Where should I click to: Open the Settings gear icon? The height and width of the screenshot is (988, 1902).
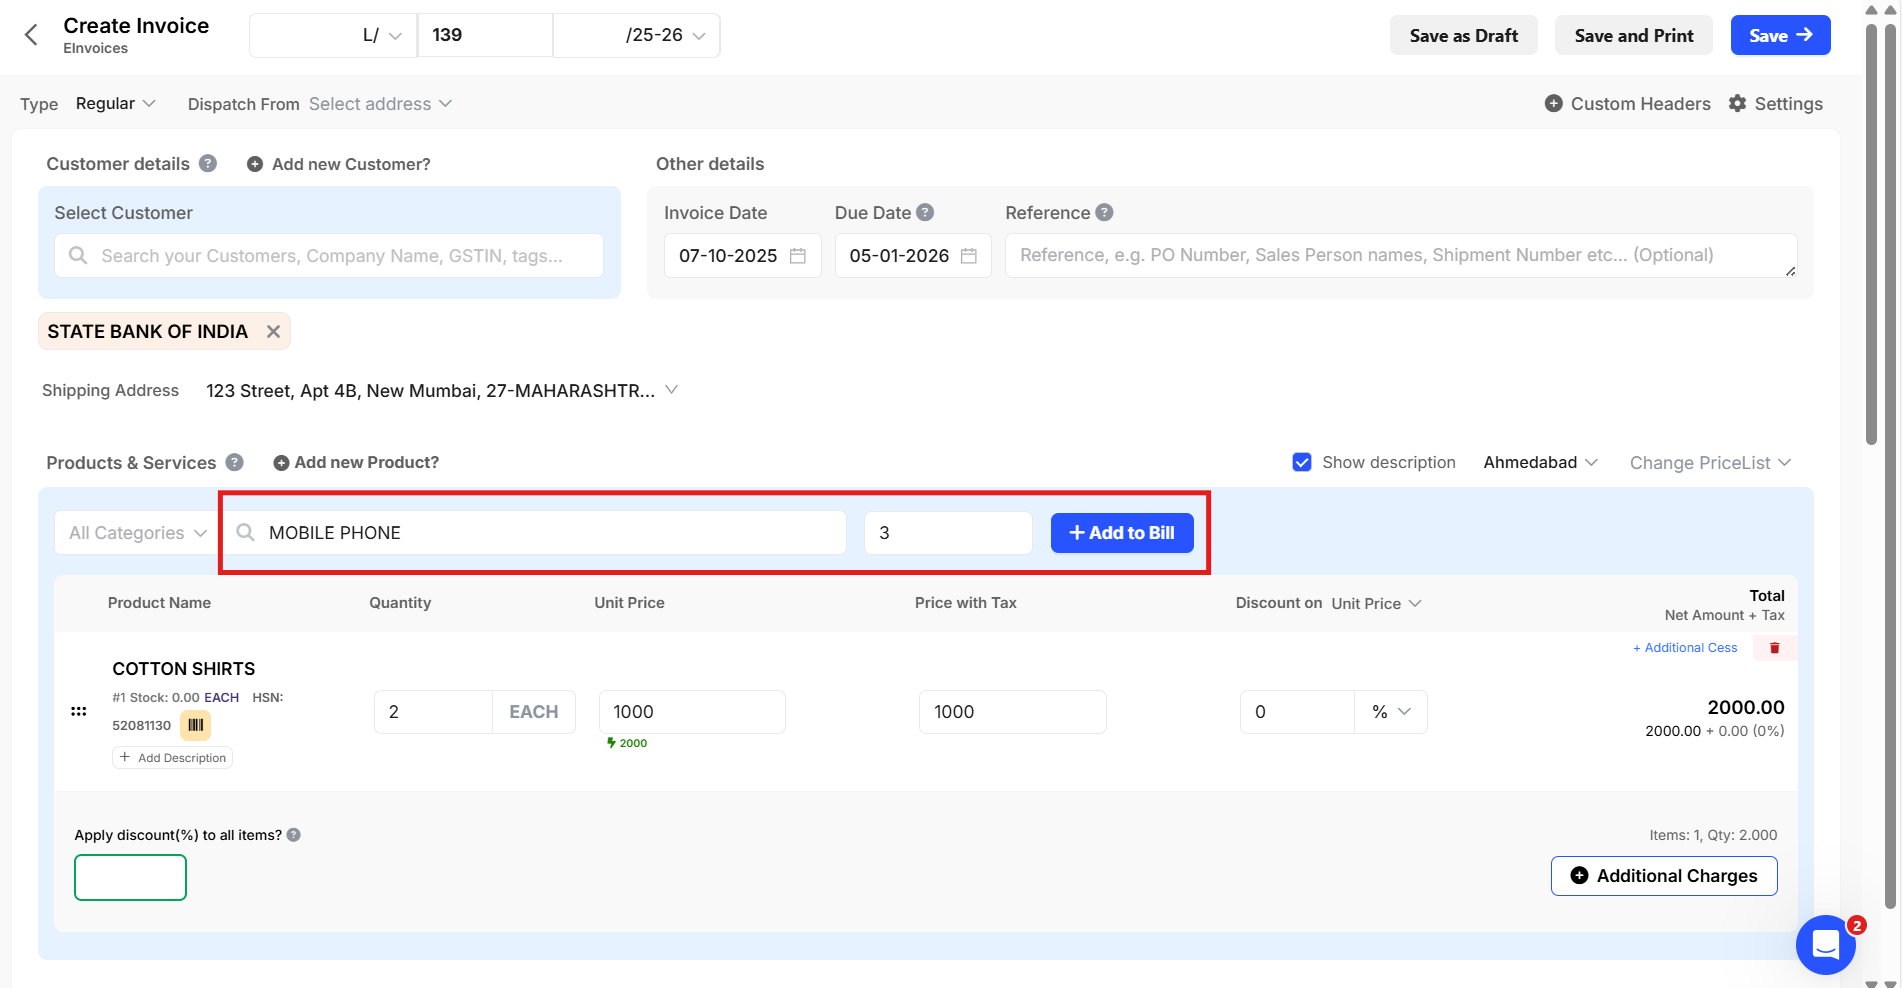(1738, 103)
